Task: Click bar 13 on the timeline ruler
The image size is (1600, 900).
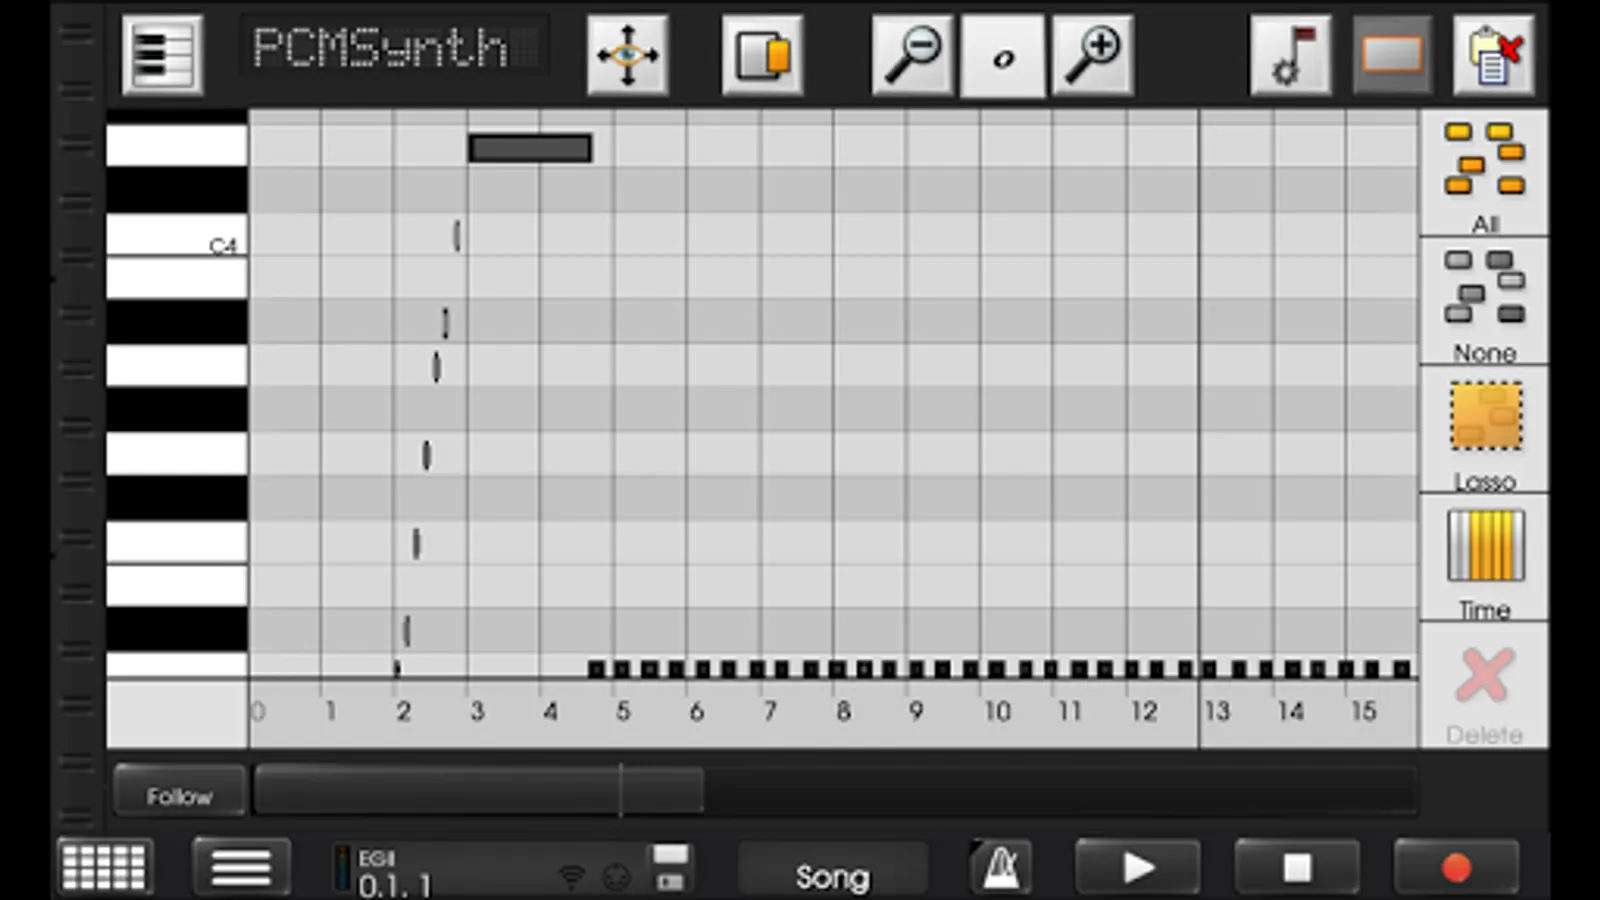Action: [1216, 711]
